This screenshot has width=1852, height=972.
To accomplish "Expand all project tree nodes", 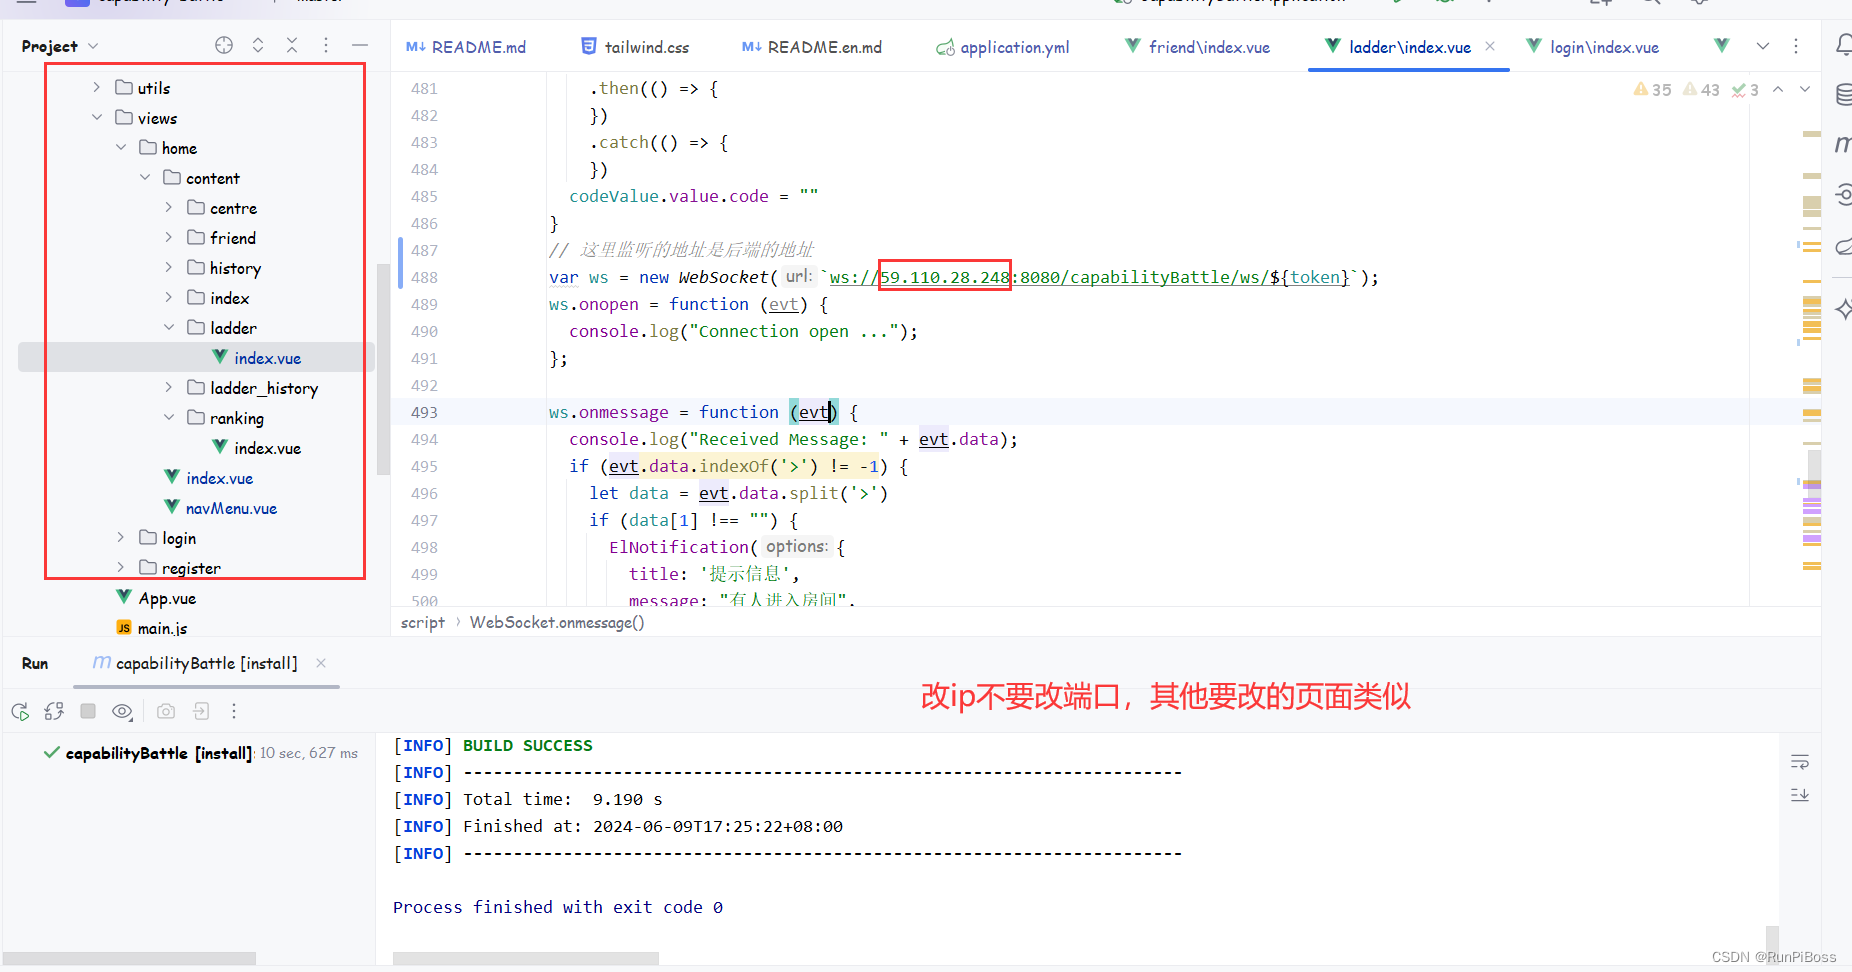I will 258,45.
